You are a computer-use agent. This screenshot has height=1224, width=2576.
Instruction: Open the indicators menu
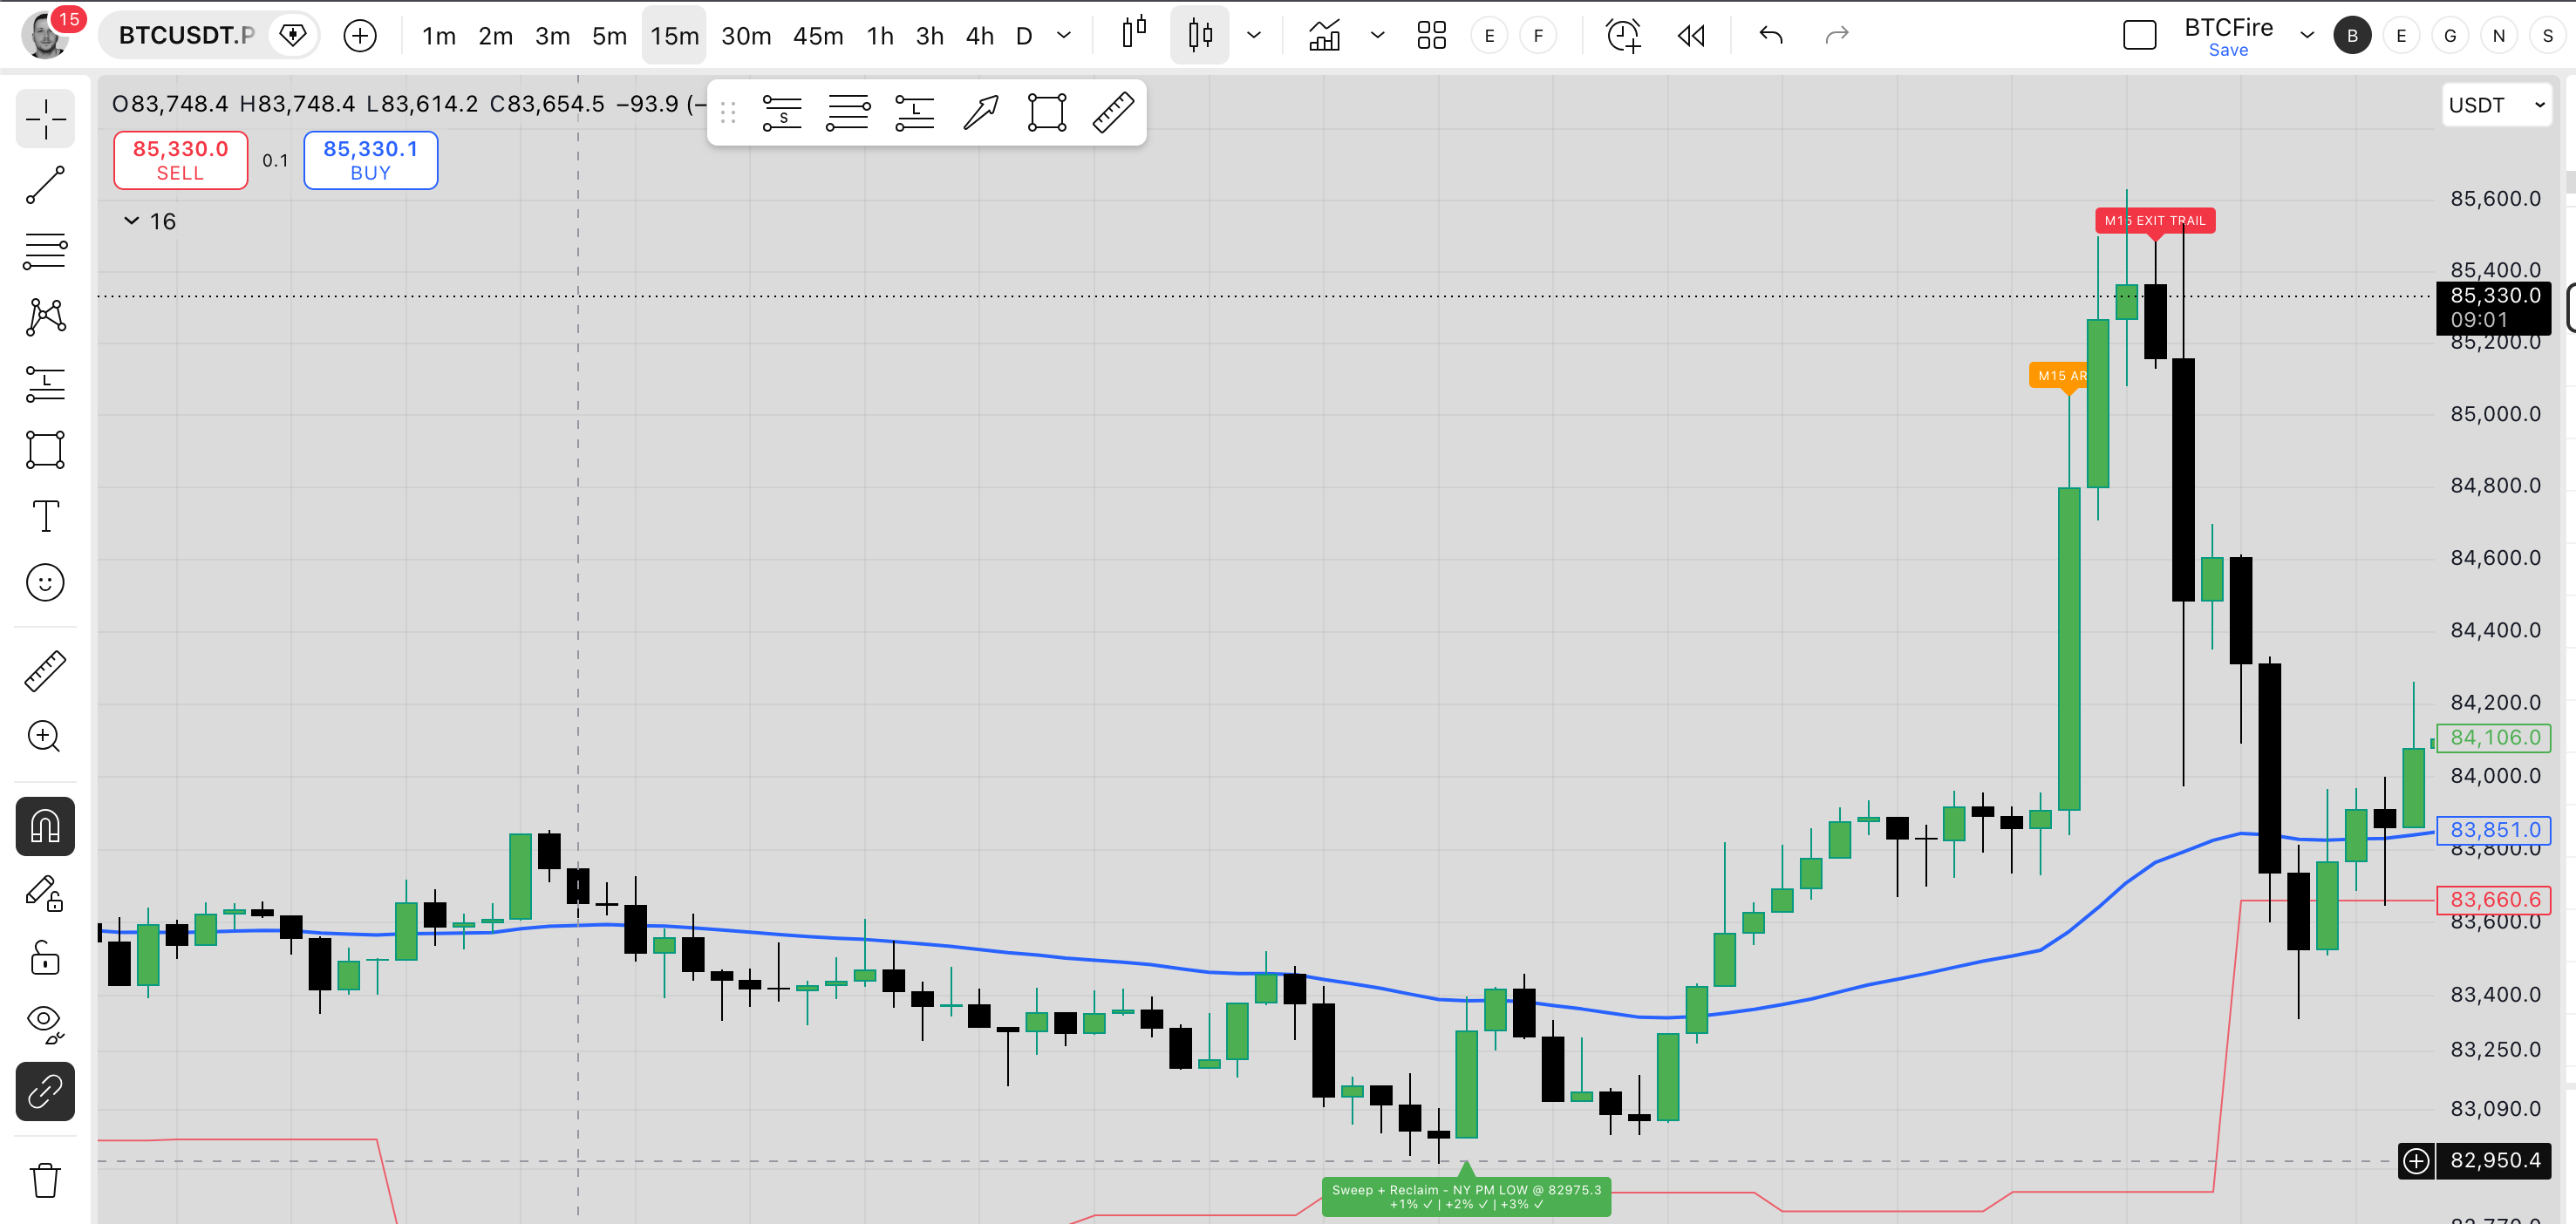pyautogui.click(x=1325, y=36)
